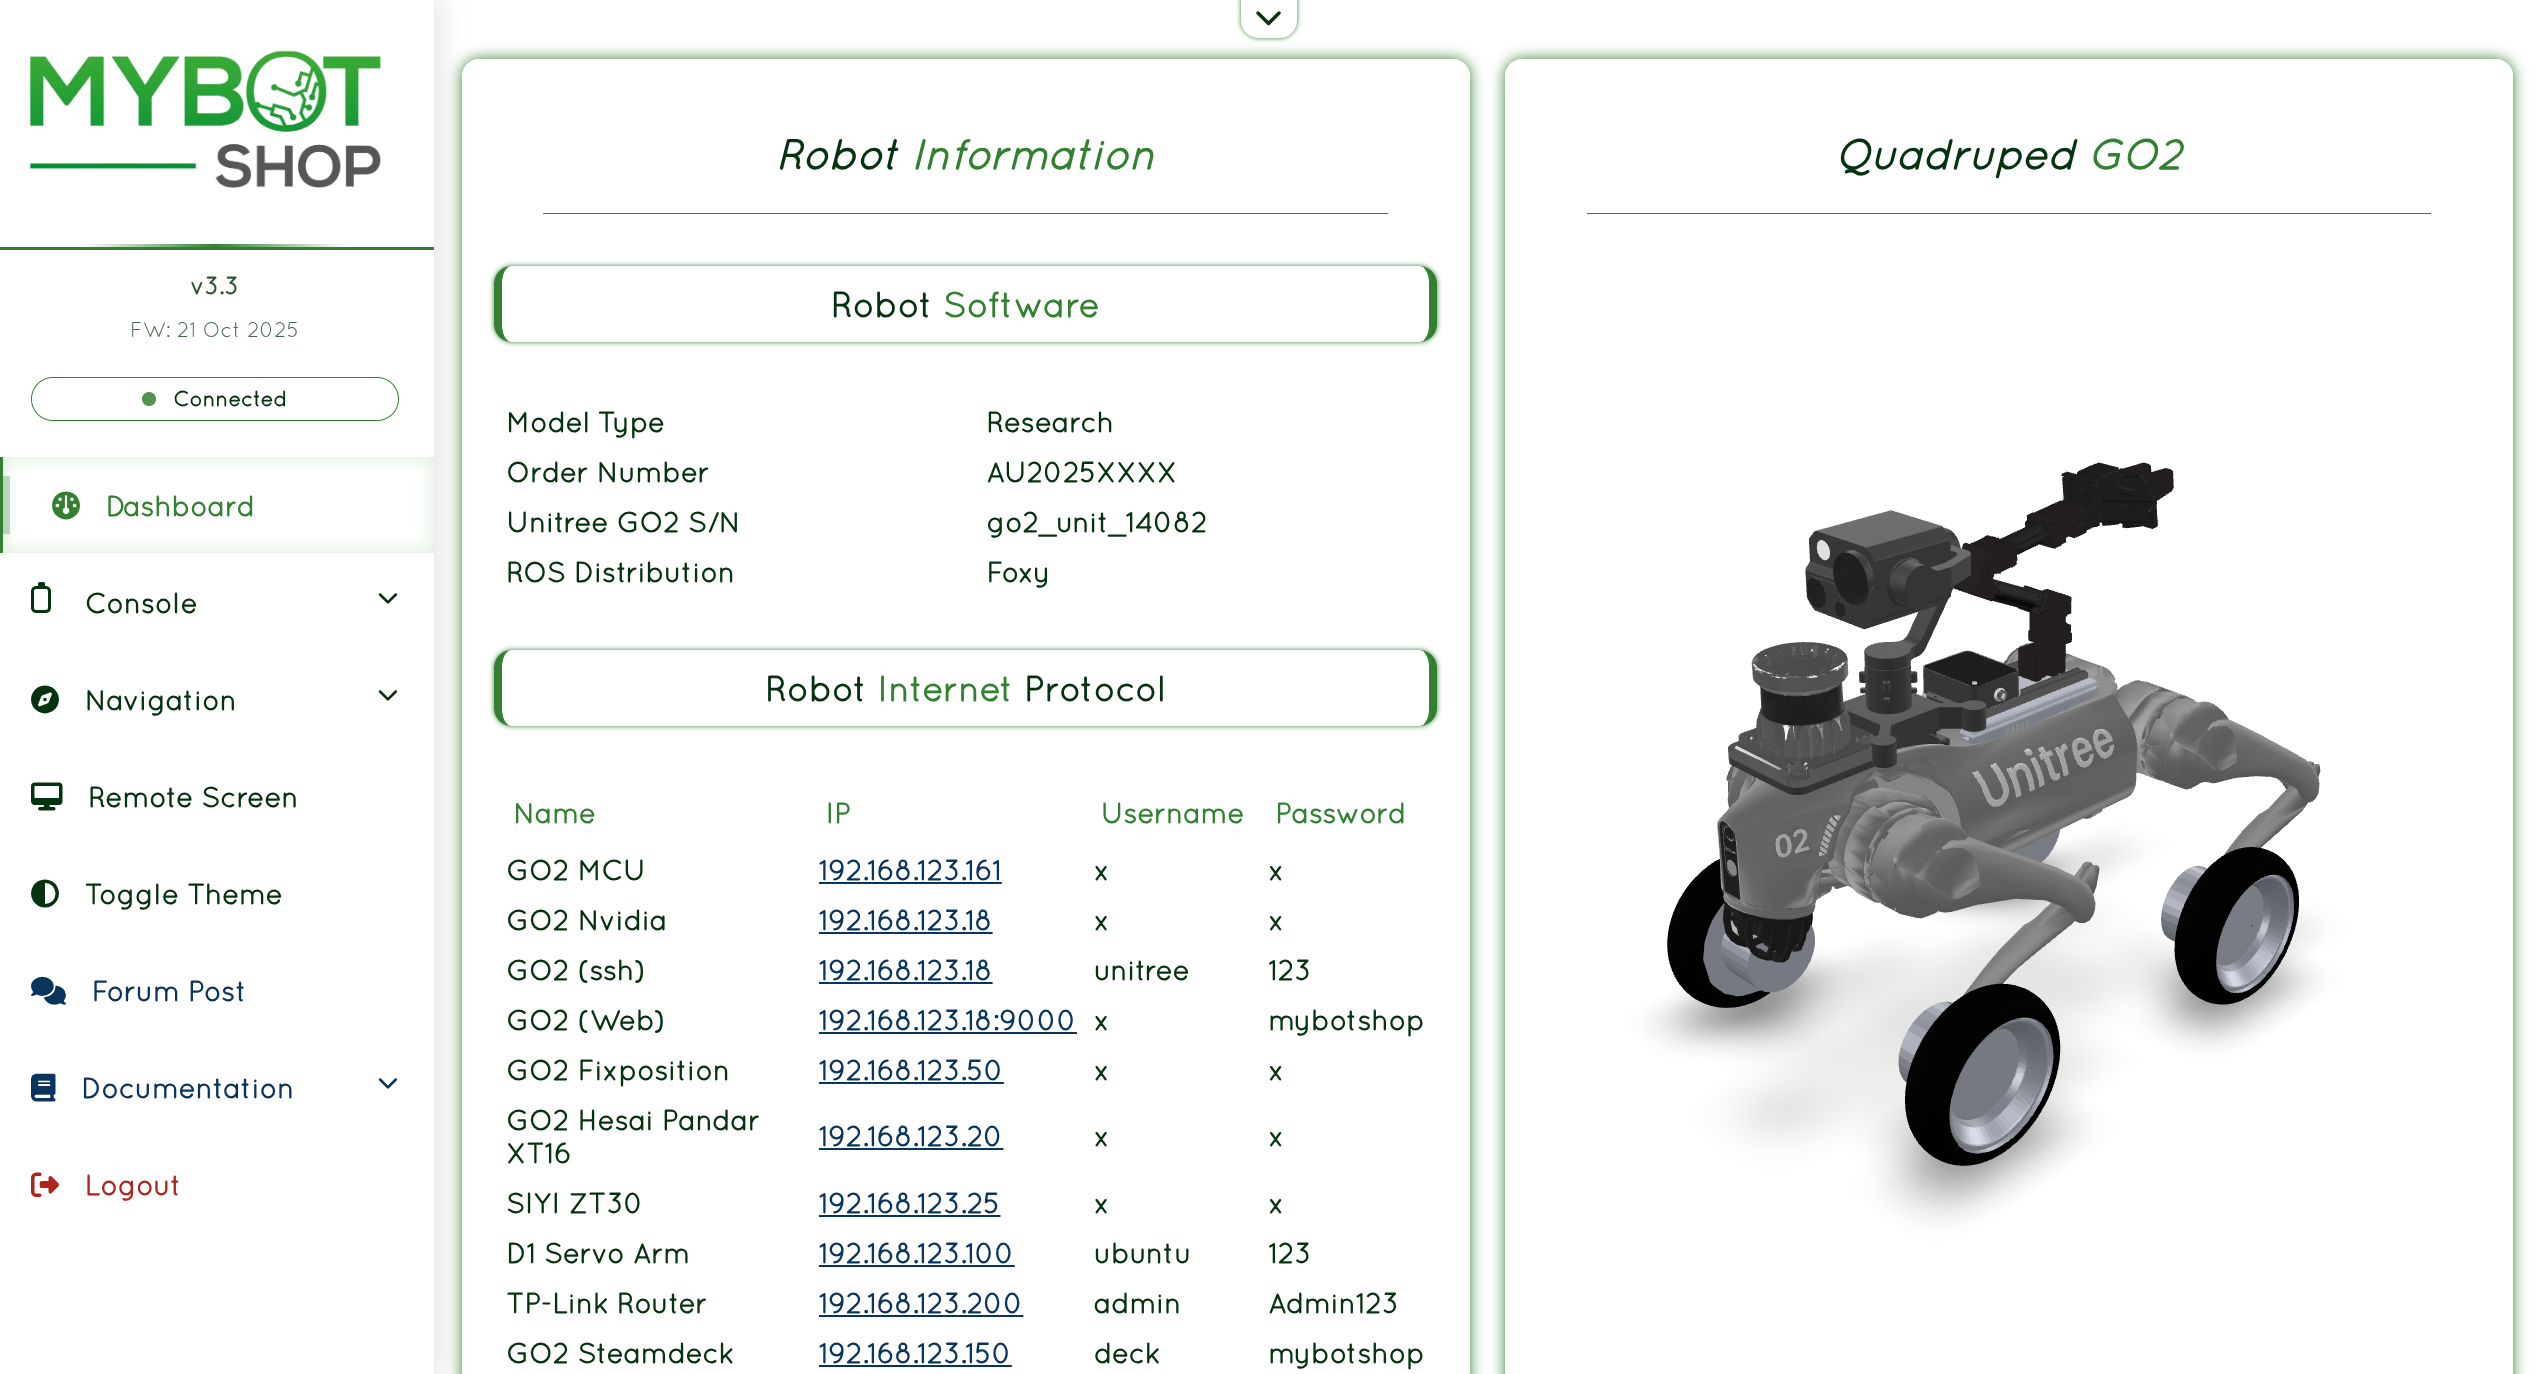
Task: Click the Navigation compass icon
Action: 45,699
